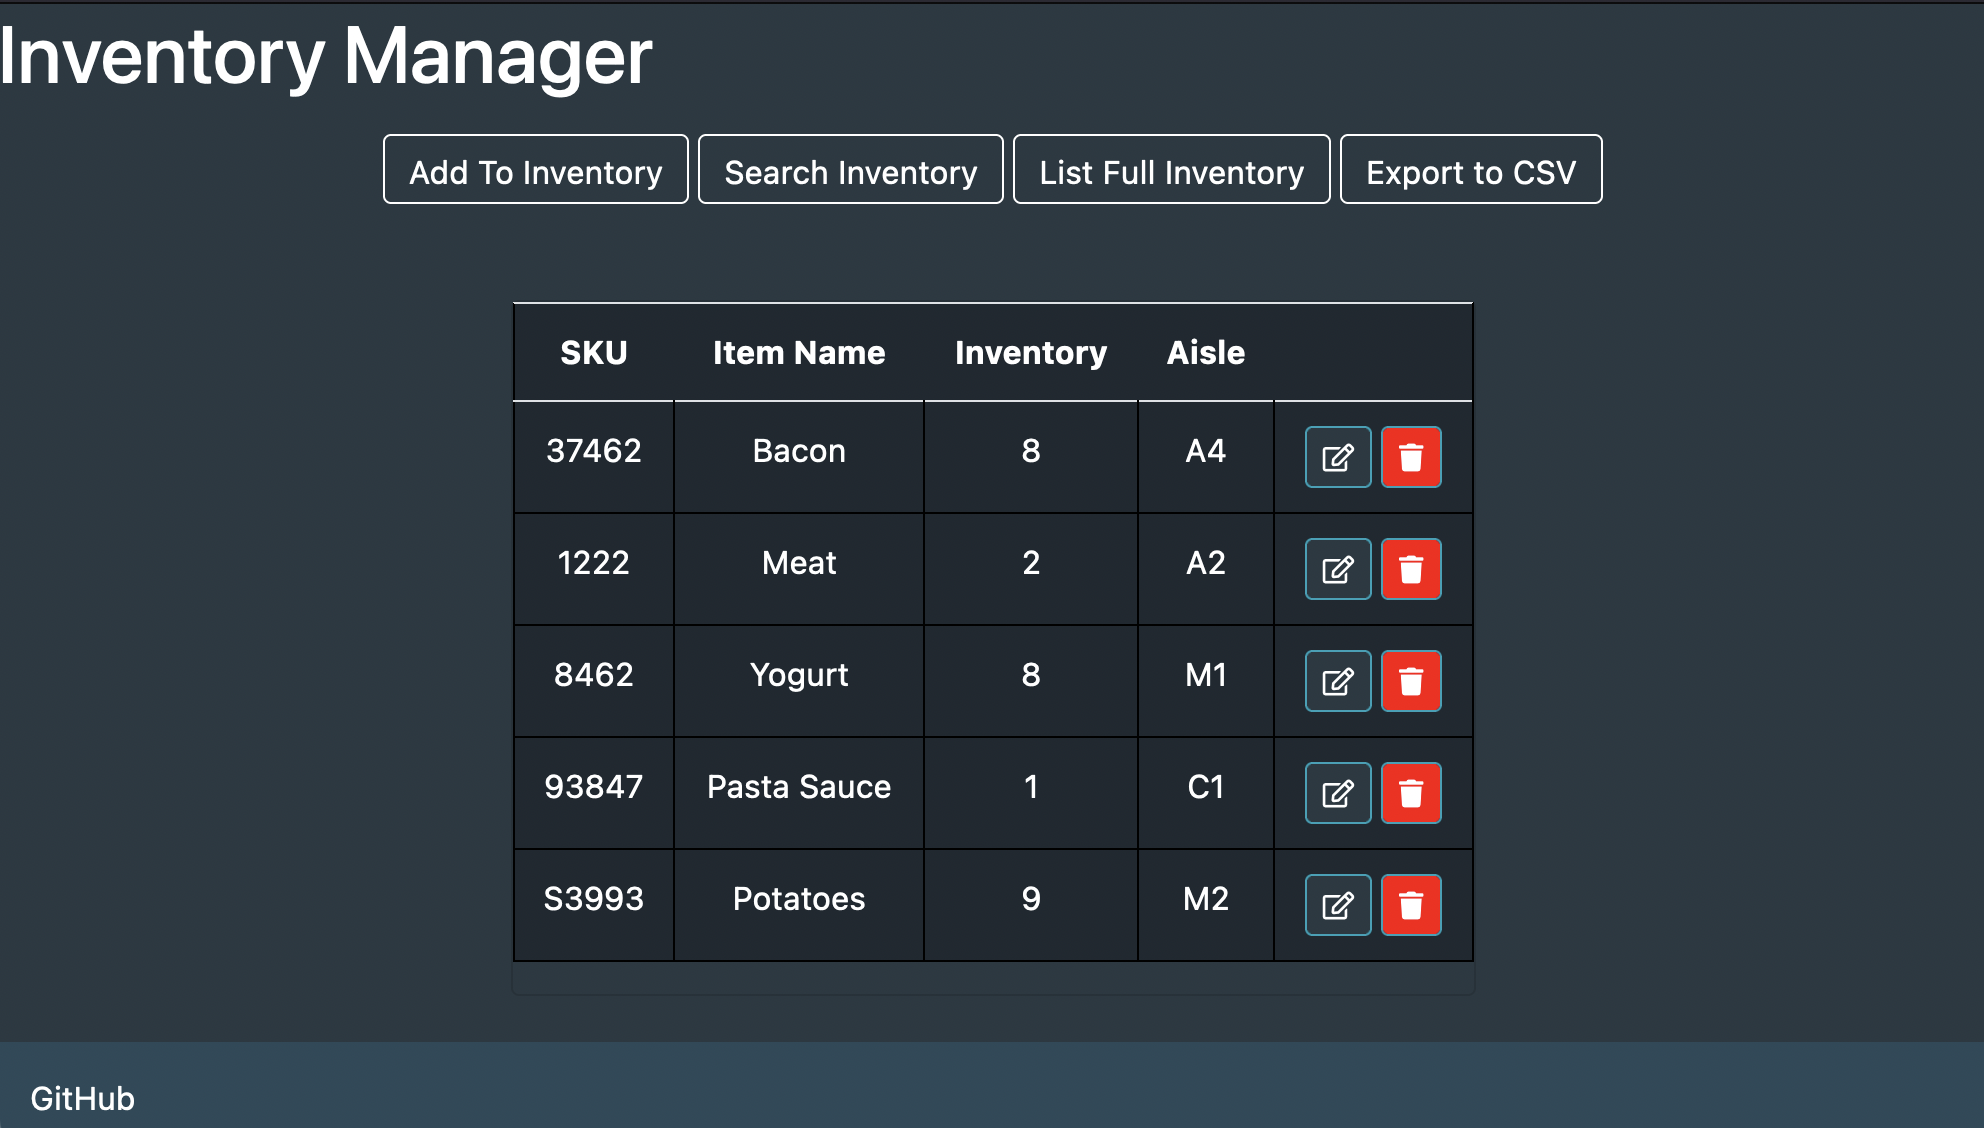Click the Add To Inventory button
Screen dimensions: 1984x1128
(534, 170)
